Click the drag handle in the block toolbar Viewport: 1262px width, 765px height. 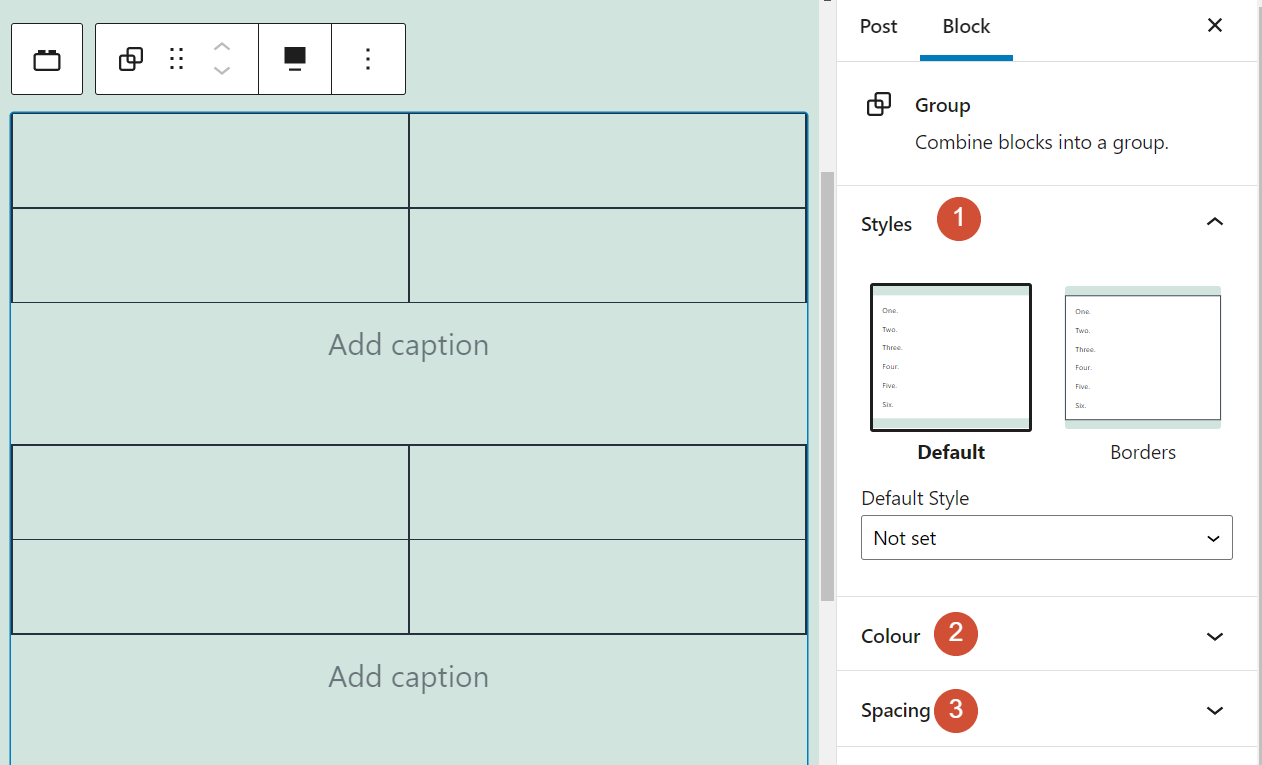coord(176,58)
